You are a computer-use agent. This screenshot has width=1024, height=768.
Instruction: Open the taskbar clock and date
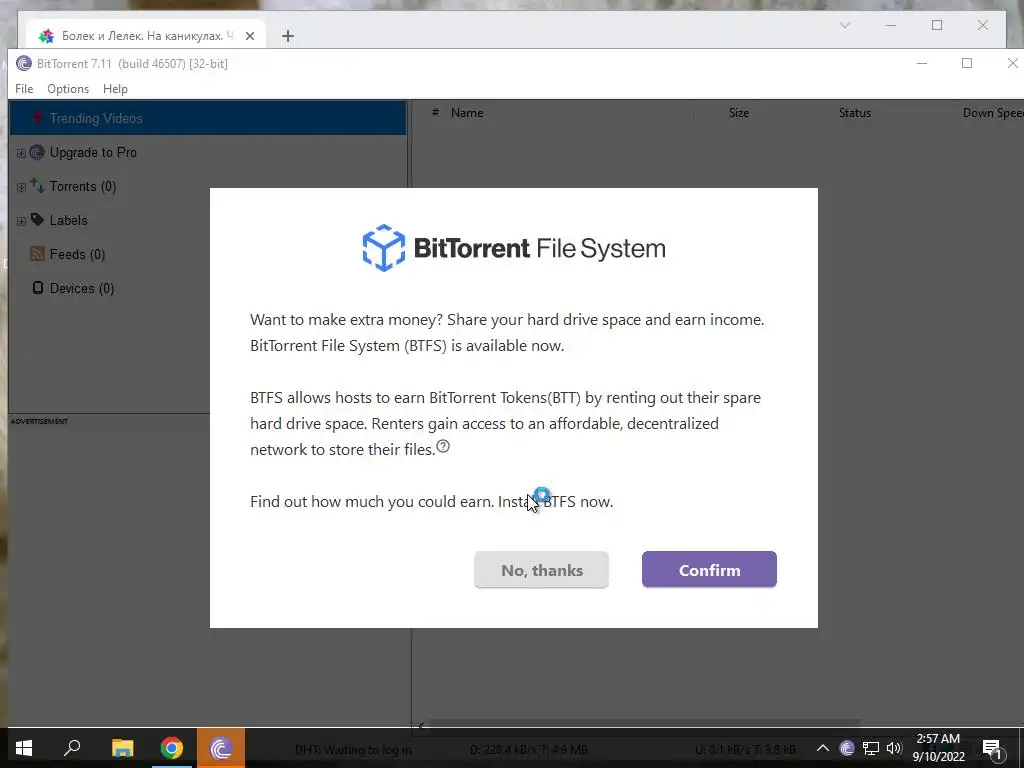pos(938,748)
